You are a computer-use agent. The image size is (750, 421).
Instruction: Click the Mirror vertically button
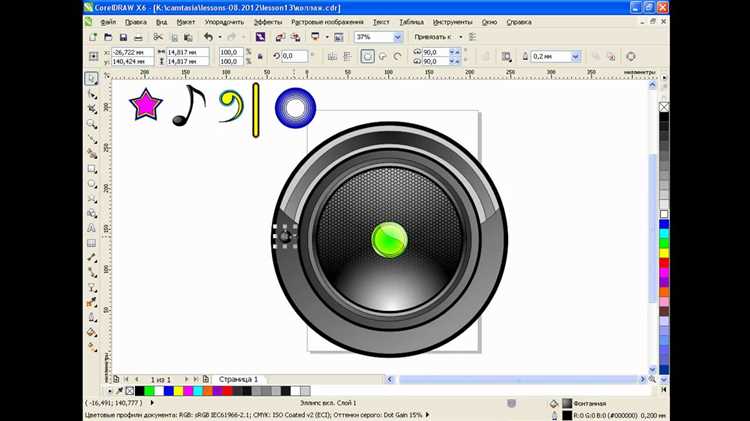pos(347,56)
